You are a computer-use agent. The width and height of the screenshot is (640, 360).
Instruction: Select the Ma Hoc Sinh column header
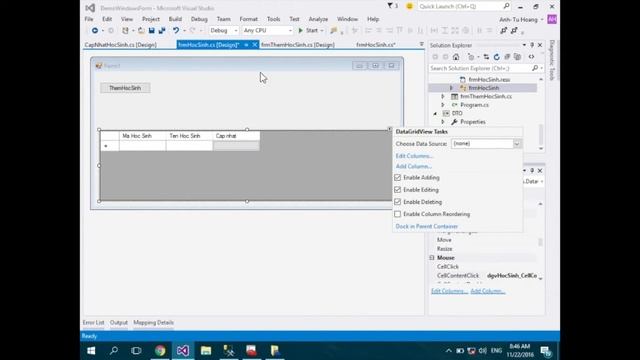(x=142, y=136)
